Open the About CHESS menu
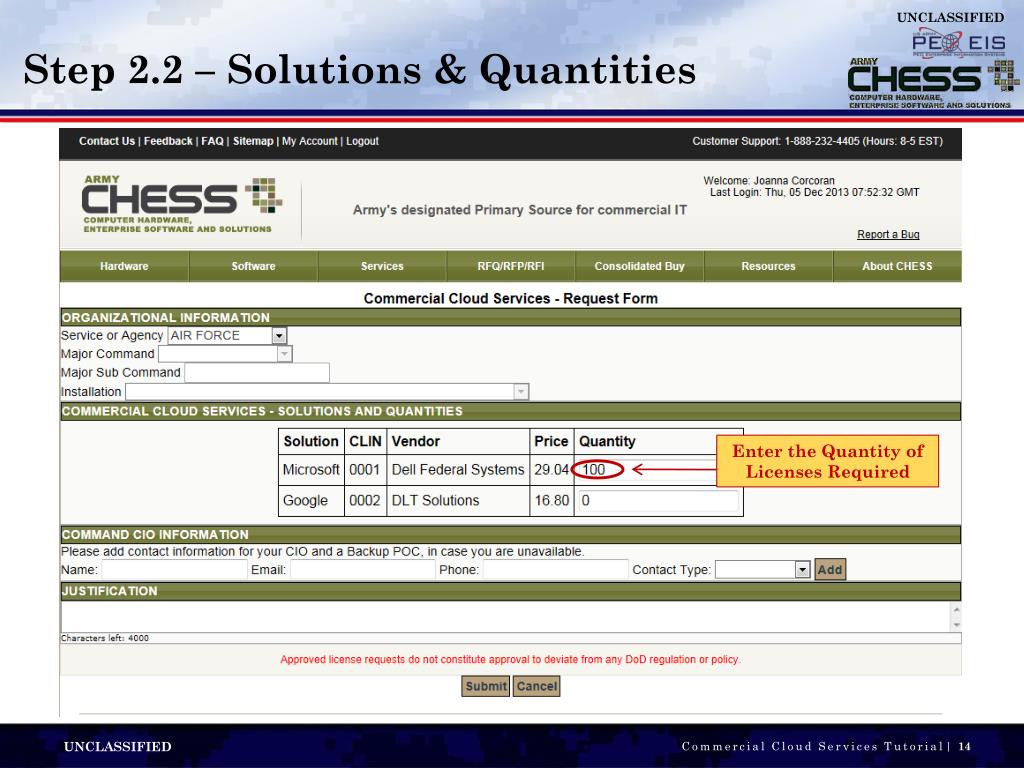Image resolution: width=1024 pixels, height=768 pixels. (x=897, y=266)
